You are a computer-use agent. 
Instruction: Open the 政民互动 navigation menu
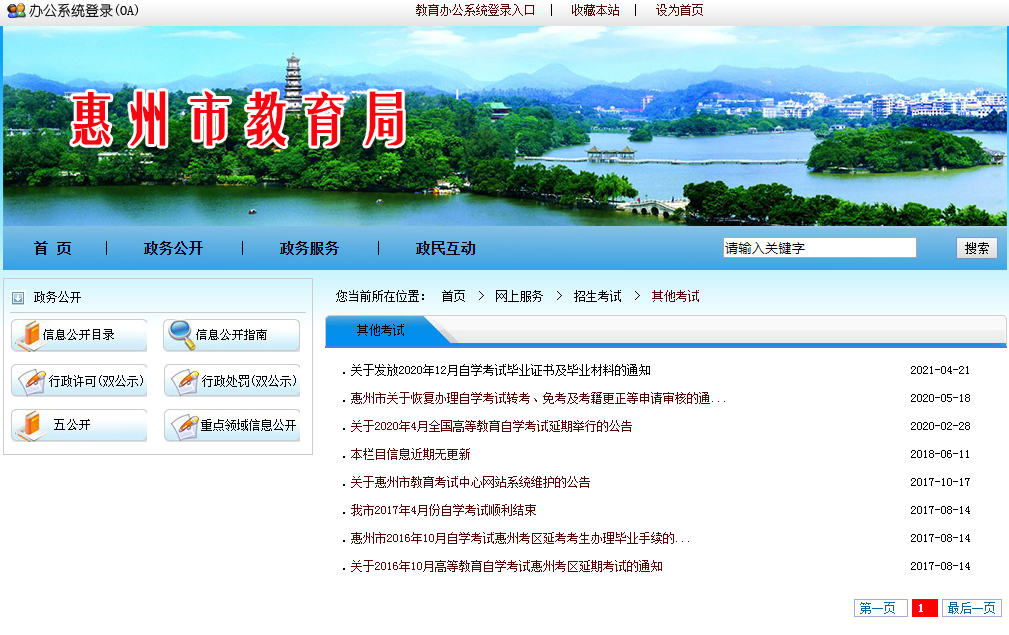coord(445,248)
